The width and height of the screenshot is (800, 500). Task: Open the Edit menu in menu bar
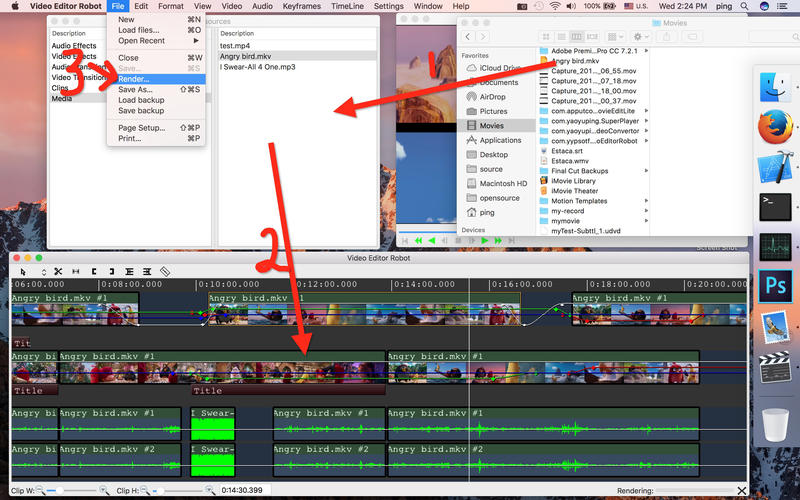(x=141, y=6)
